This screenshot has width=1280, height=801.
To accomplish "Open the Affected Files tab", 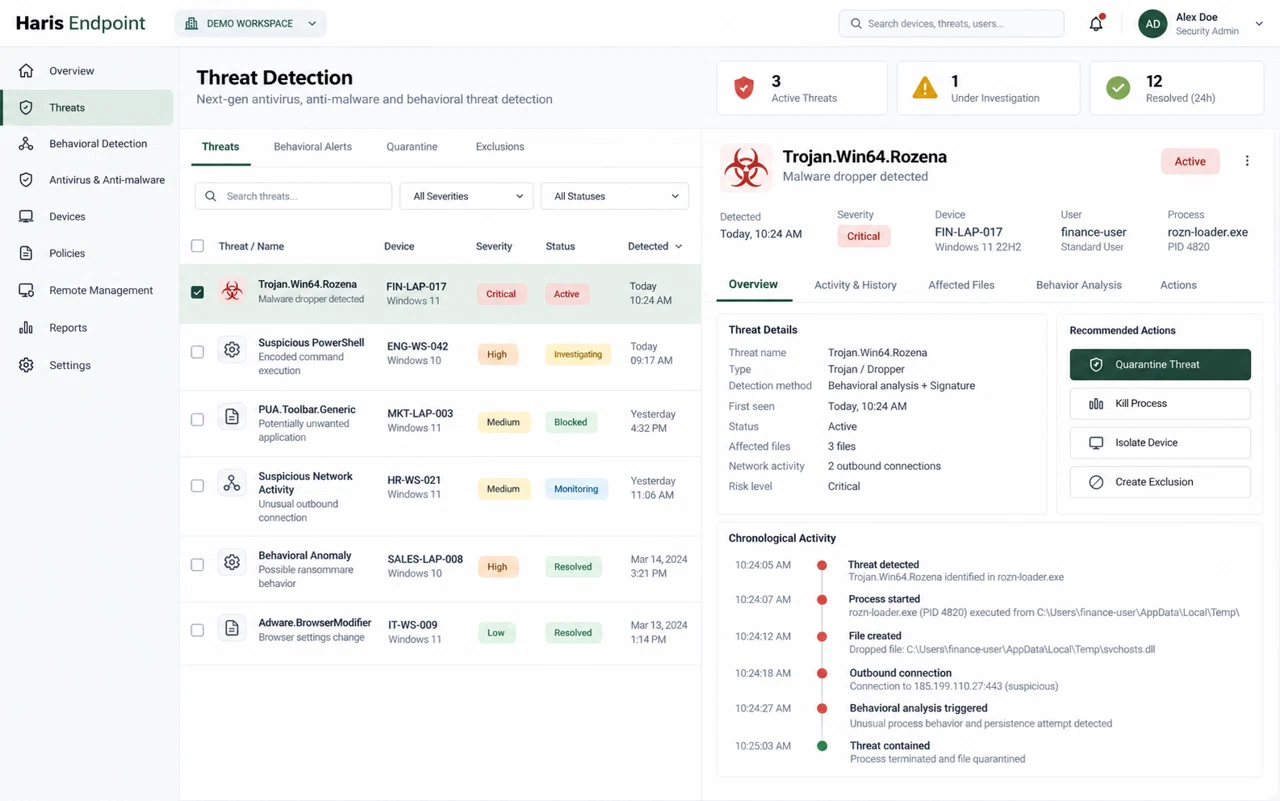I will point(961,285).
